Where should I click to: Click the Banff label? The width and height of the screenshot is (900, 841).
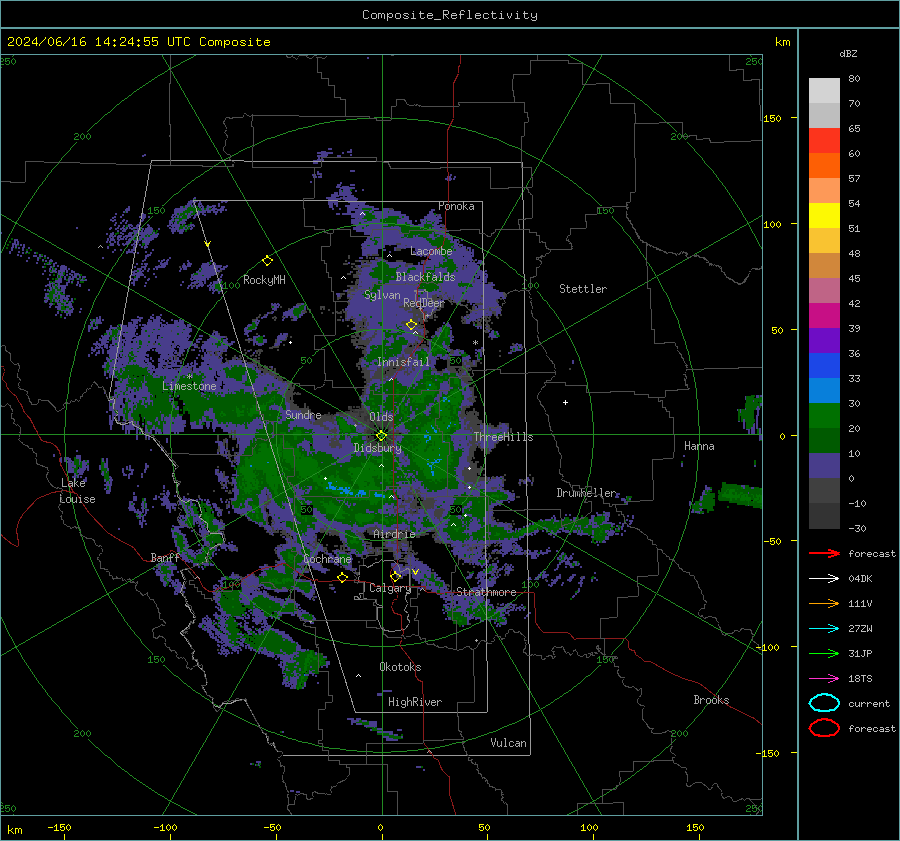[165, 557]
